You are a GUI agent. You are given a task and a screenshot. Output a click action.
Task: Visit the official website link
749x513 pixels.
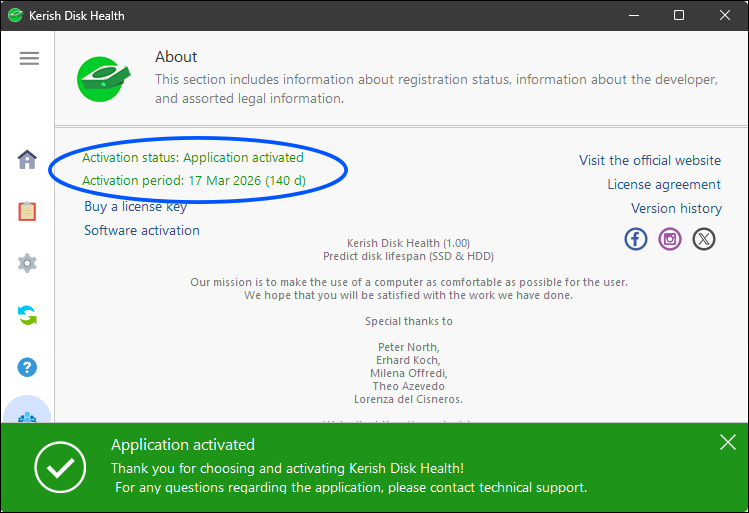click(x=650, y=160)
